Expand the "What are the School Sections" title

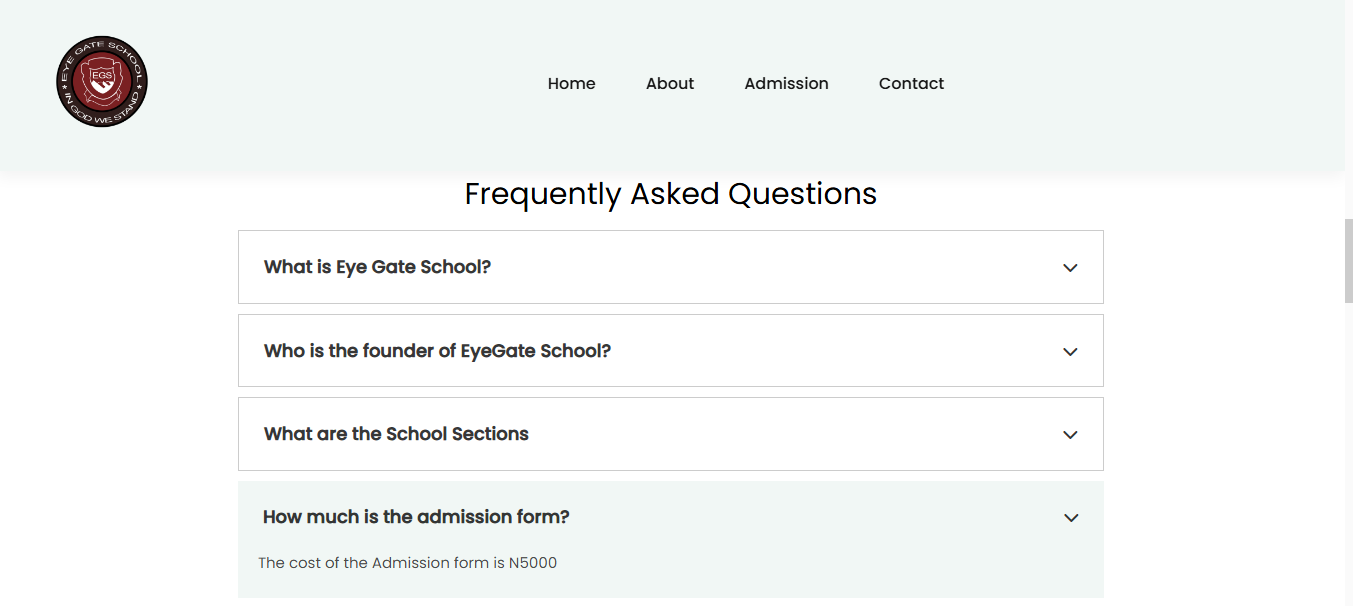coord(396,434)
